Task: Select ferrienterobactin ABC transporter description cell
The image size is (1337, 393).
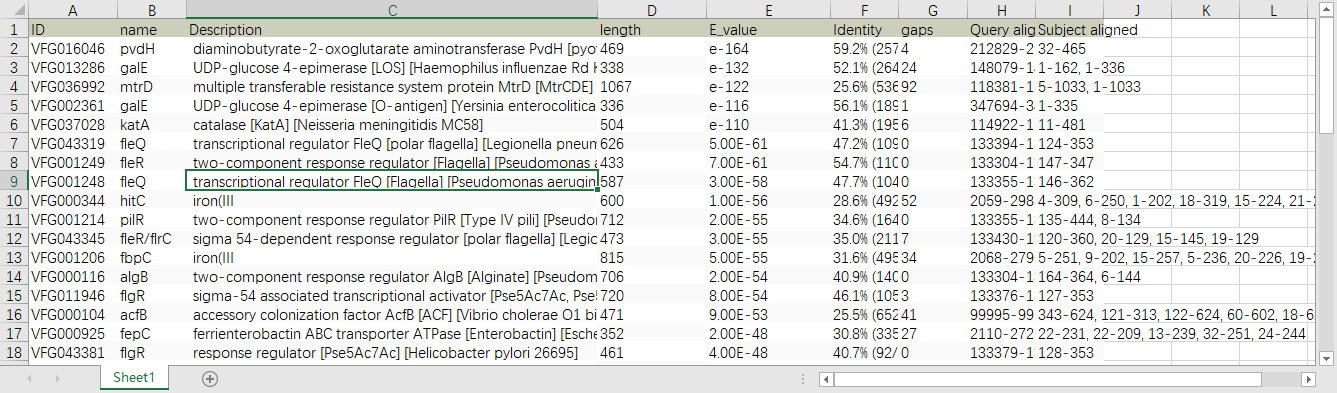Action: click(392, 333)
